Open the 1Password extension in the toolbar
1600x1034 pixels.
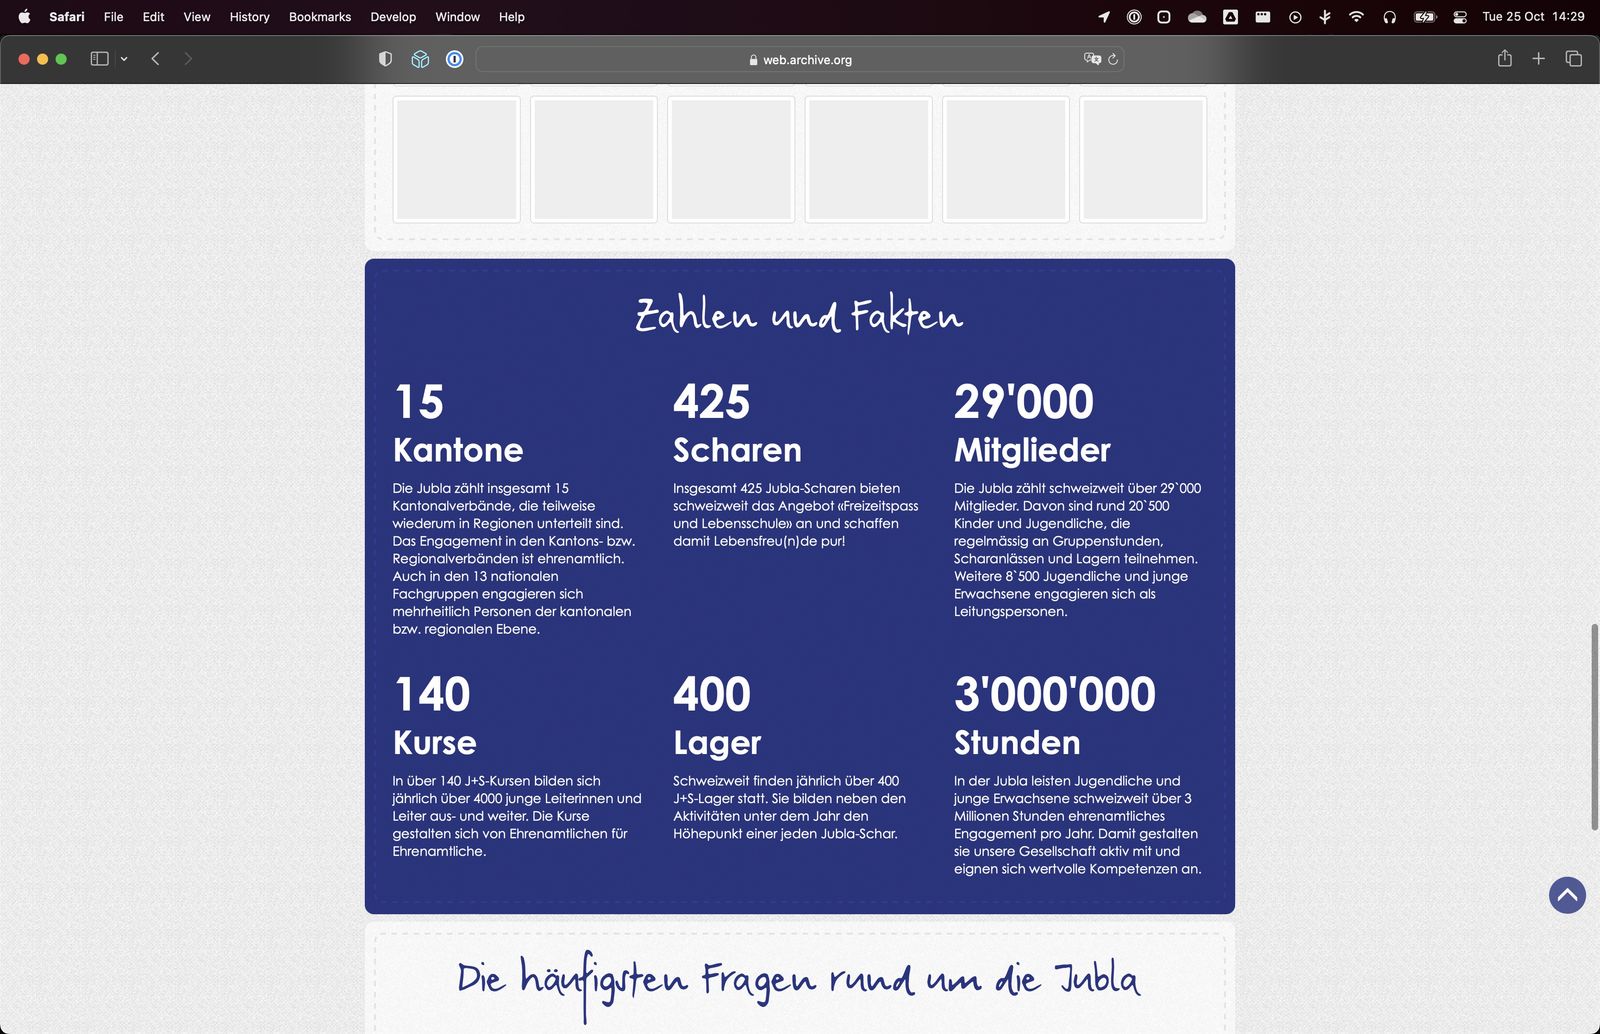[454, 59]
